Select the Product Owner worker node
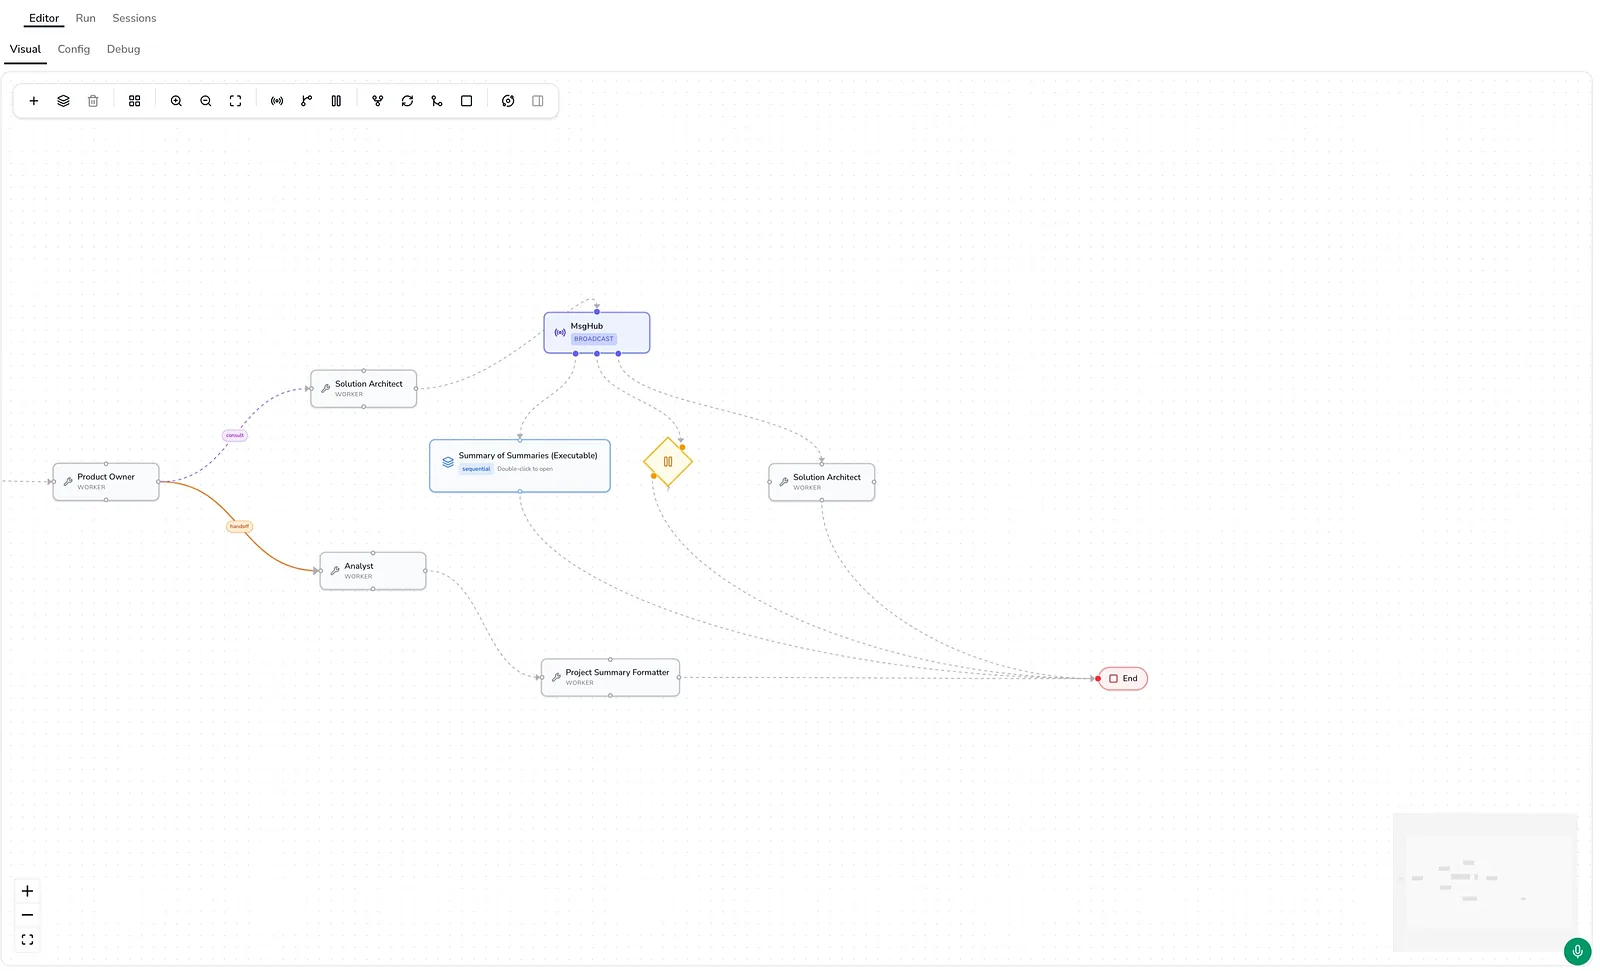This screenshot has height=971, width=1600. [x=106, y=482]
